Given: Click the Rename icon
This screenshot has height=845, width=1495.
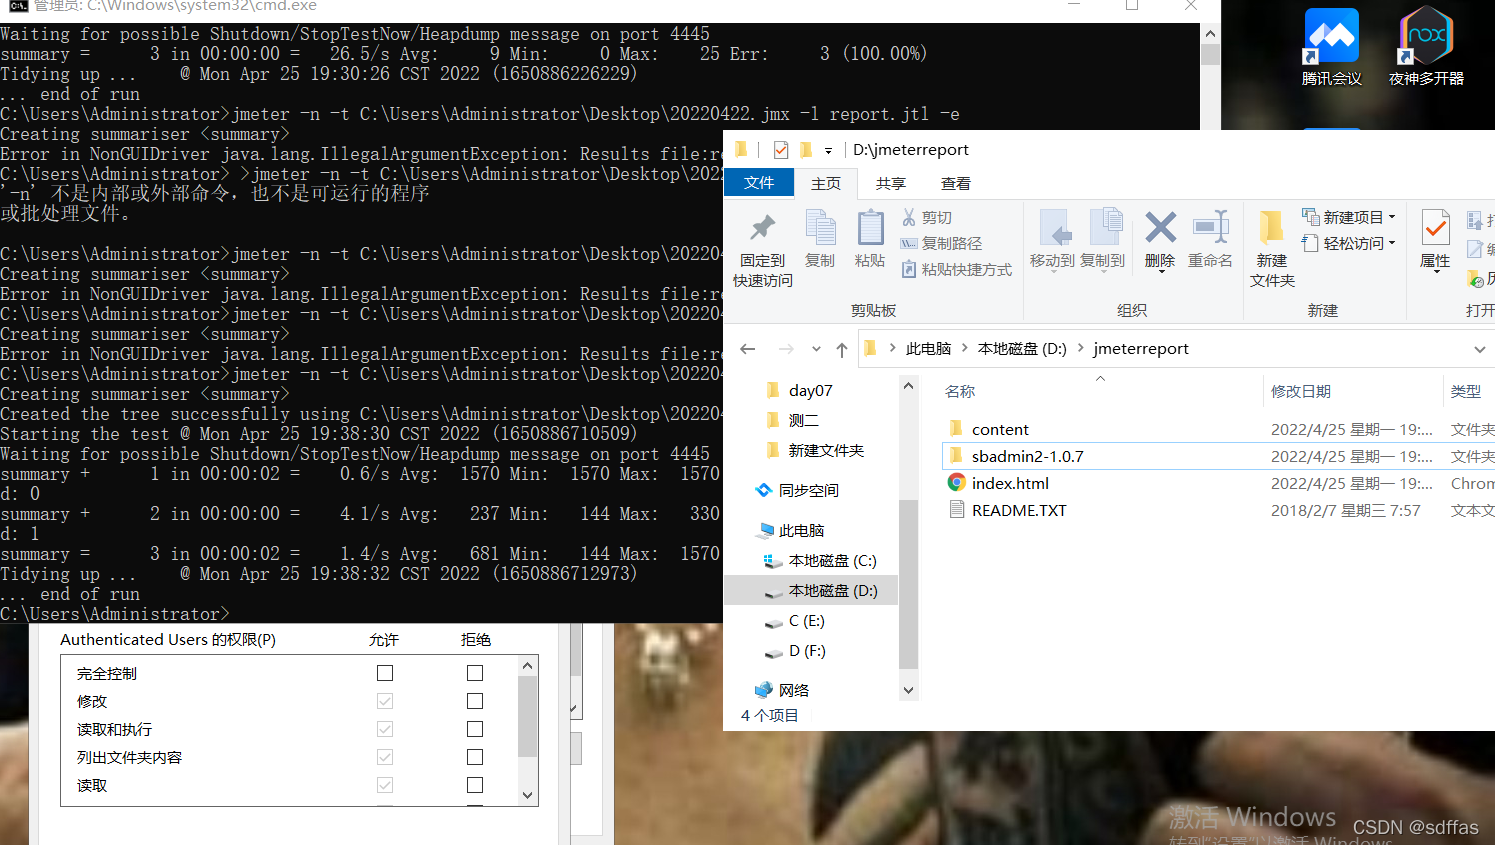Looking at the screenshot, I should tap(1210, 227).
